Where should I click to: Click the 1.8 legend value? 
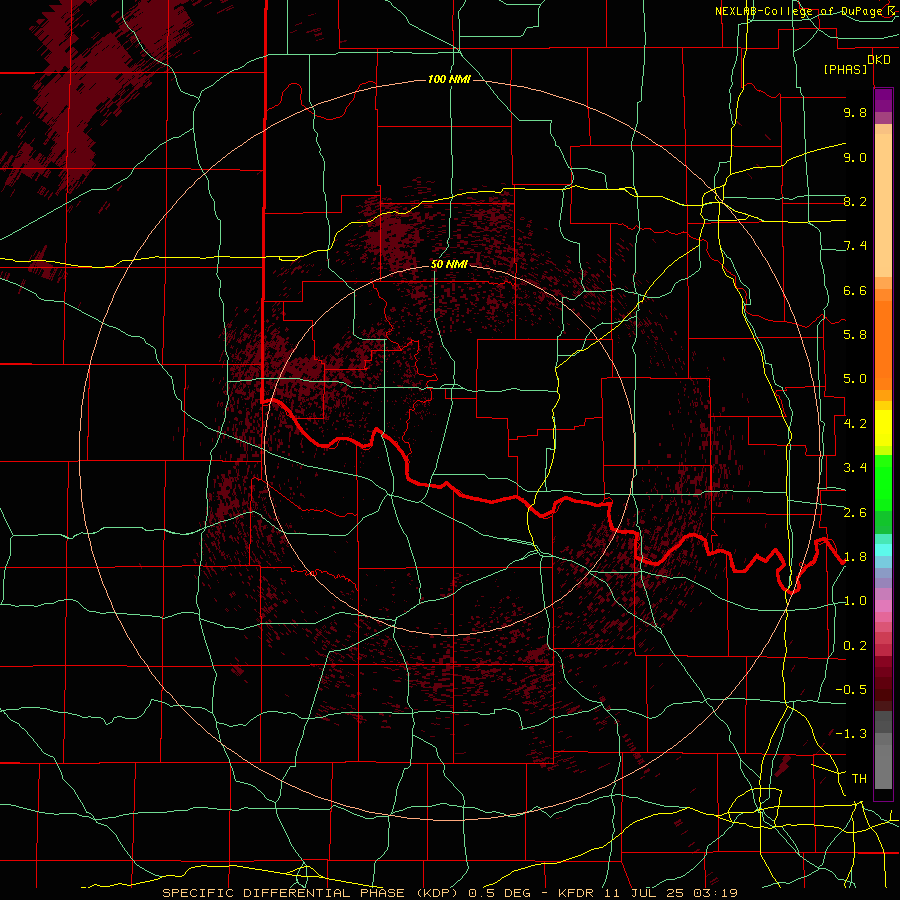tap(855, 557)
